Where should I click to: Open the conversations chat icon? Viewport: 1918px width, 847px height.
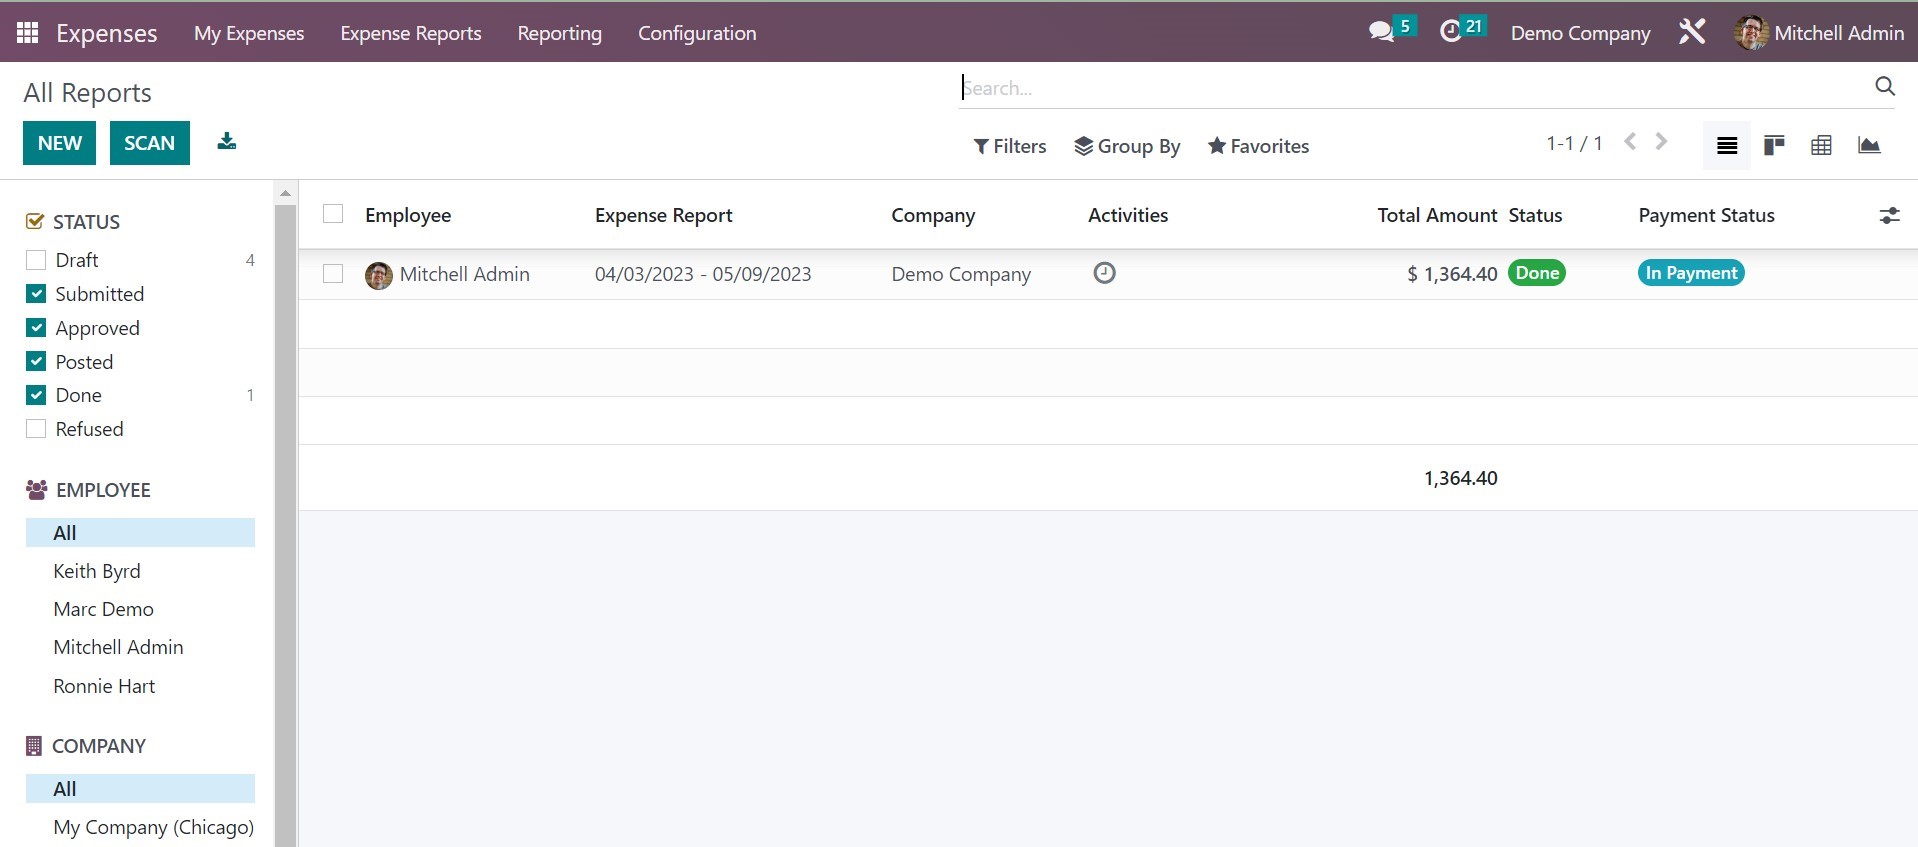click(1381, 32)
